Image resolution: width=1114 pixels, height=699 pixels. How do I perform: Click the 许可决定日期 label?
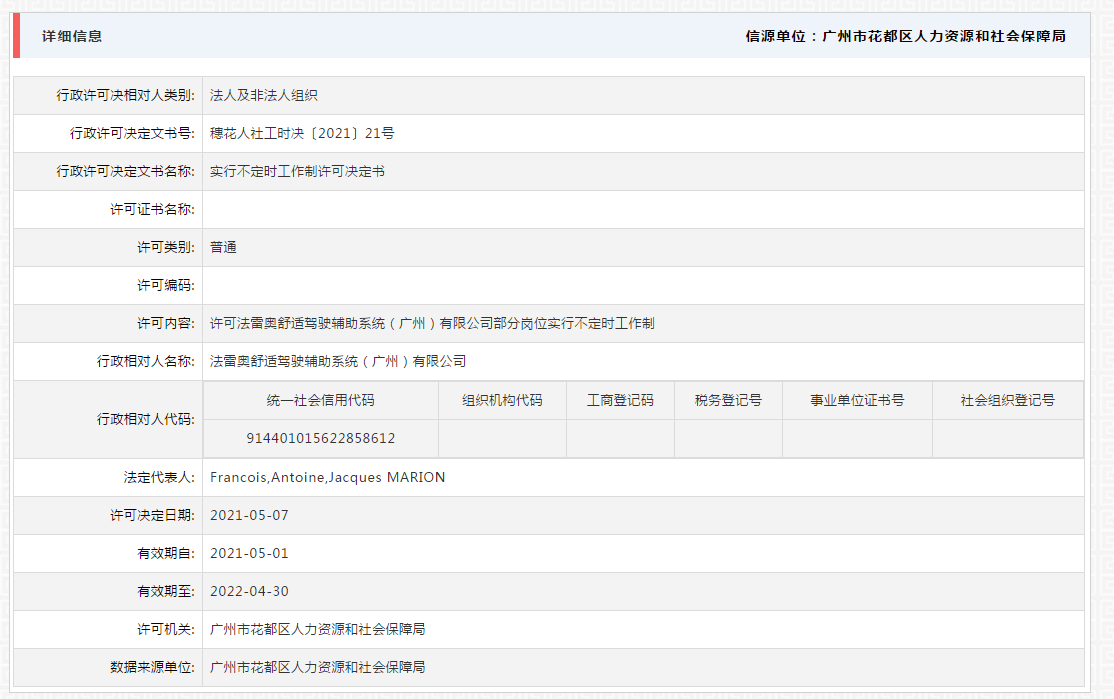[152, 515]
